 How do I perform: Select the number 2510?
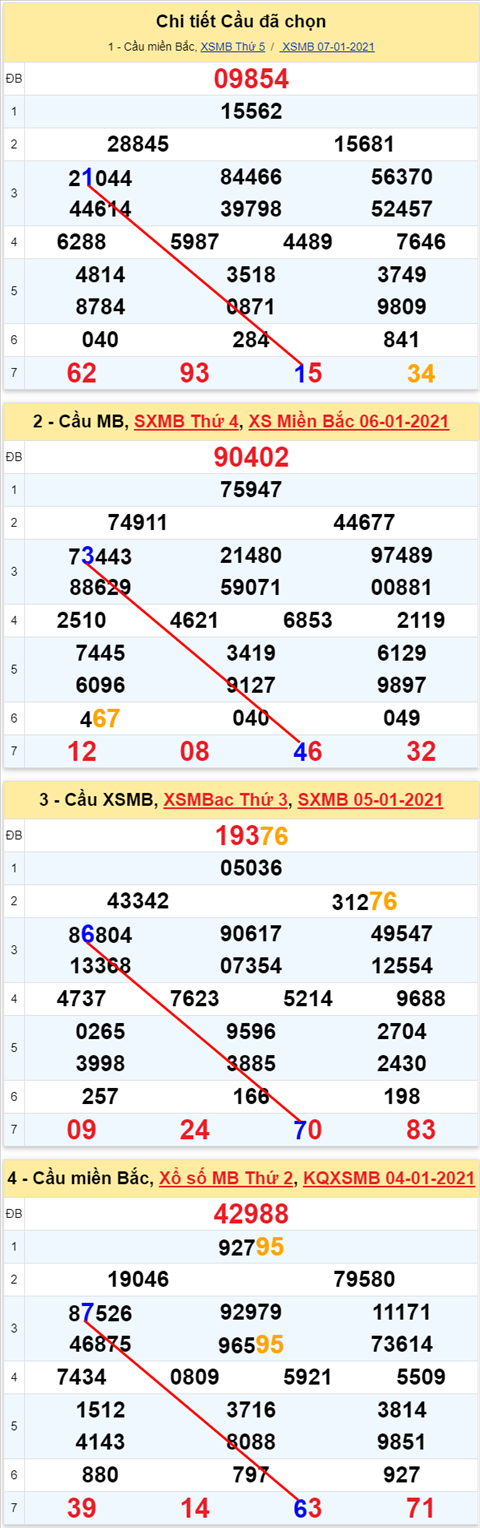tap(82, 620)
